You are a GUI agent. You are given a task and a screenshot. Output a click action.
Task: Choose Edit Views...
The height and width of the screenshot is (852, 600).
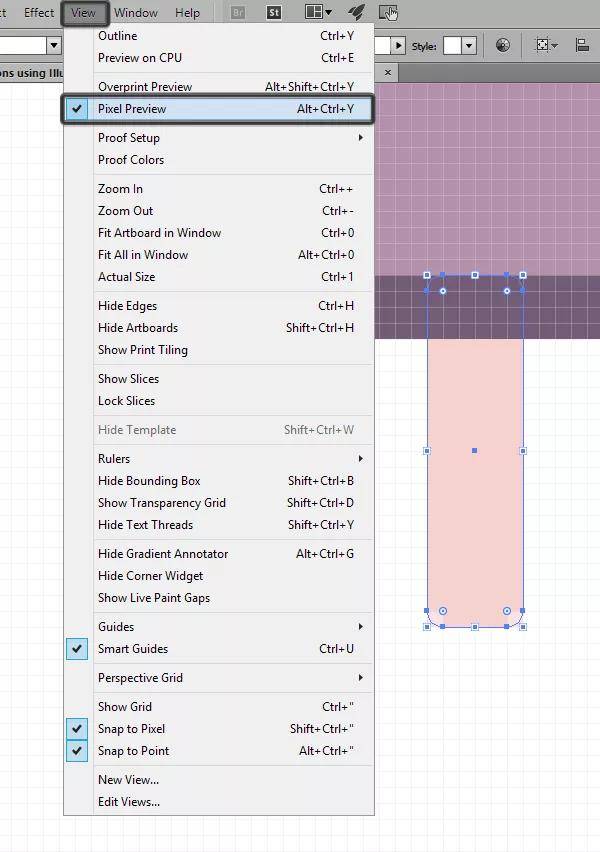(217, 801)
